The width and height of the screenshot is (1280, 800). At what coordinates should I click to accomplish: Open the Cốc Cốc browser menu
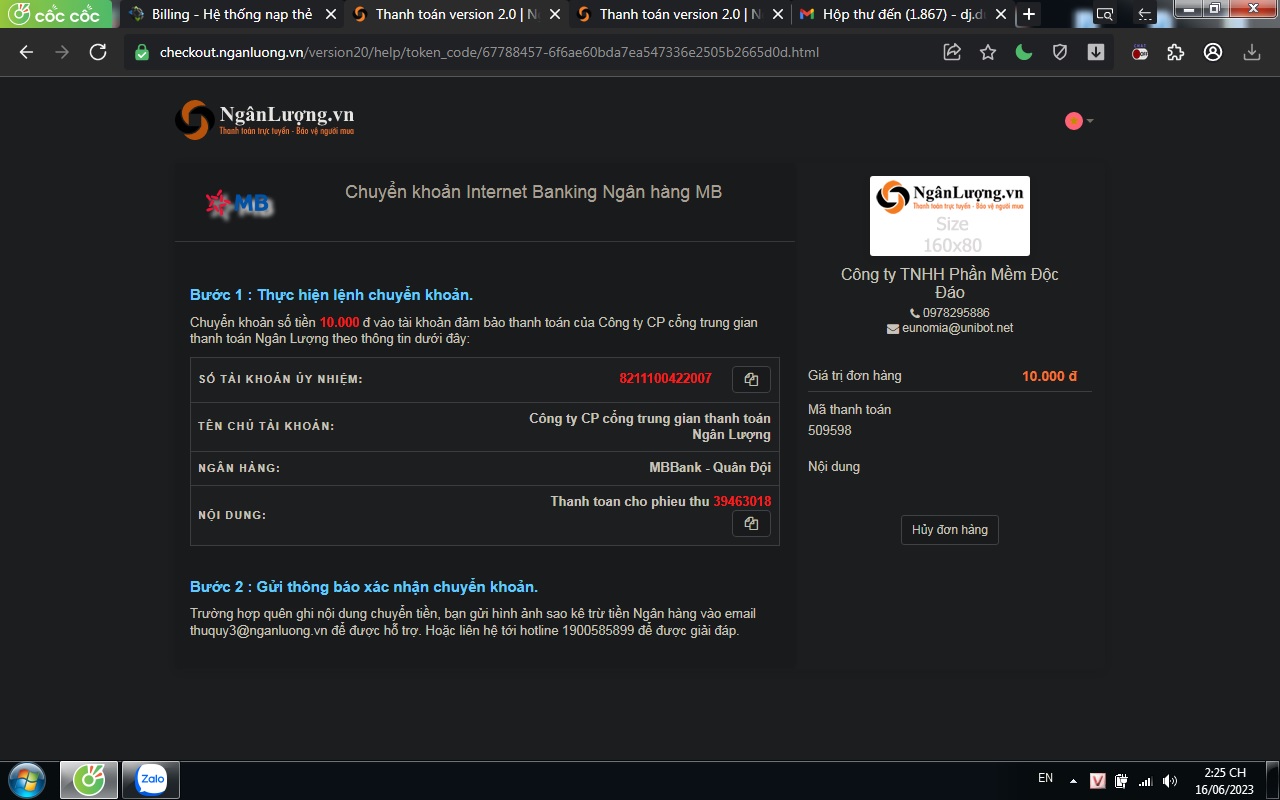coord(55,14)
